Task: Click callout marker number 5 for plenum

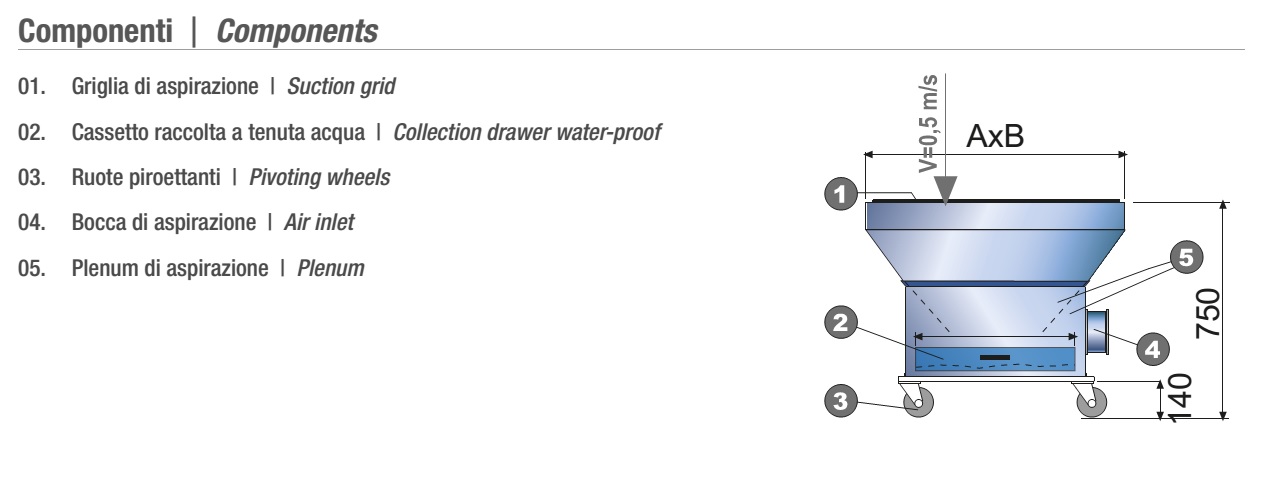Action: pos(1185,258)
